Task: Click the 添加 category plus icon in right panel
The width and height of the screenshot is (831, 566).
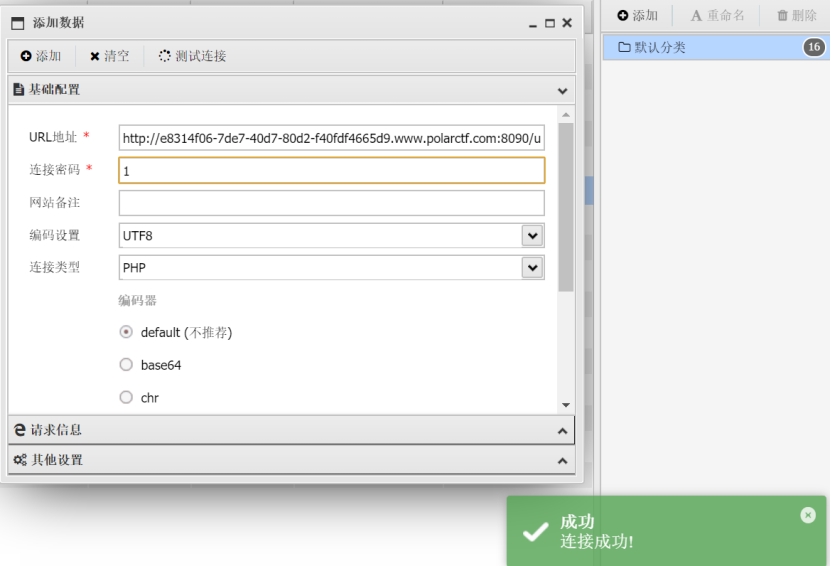Action: coord(623,15)
